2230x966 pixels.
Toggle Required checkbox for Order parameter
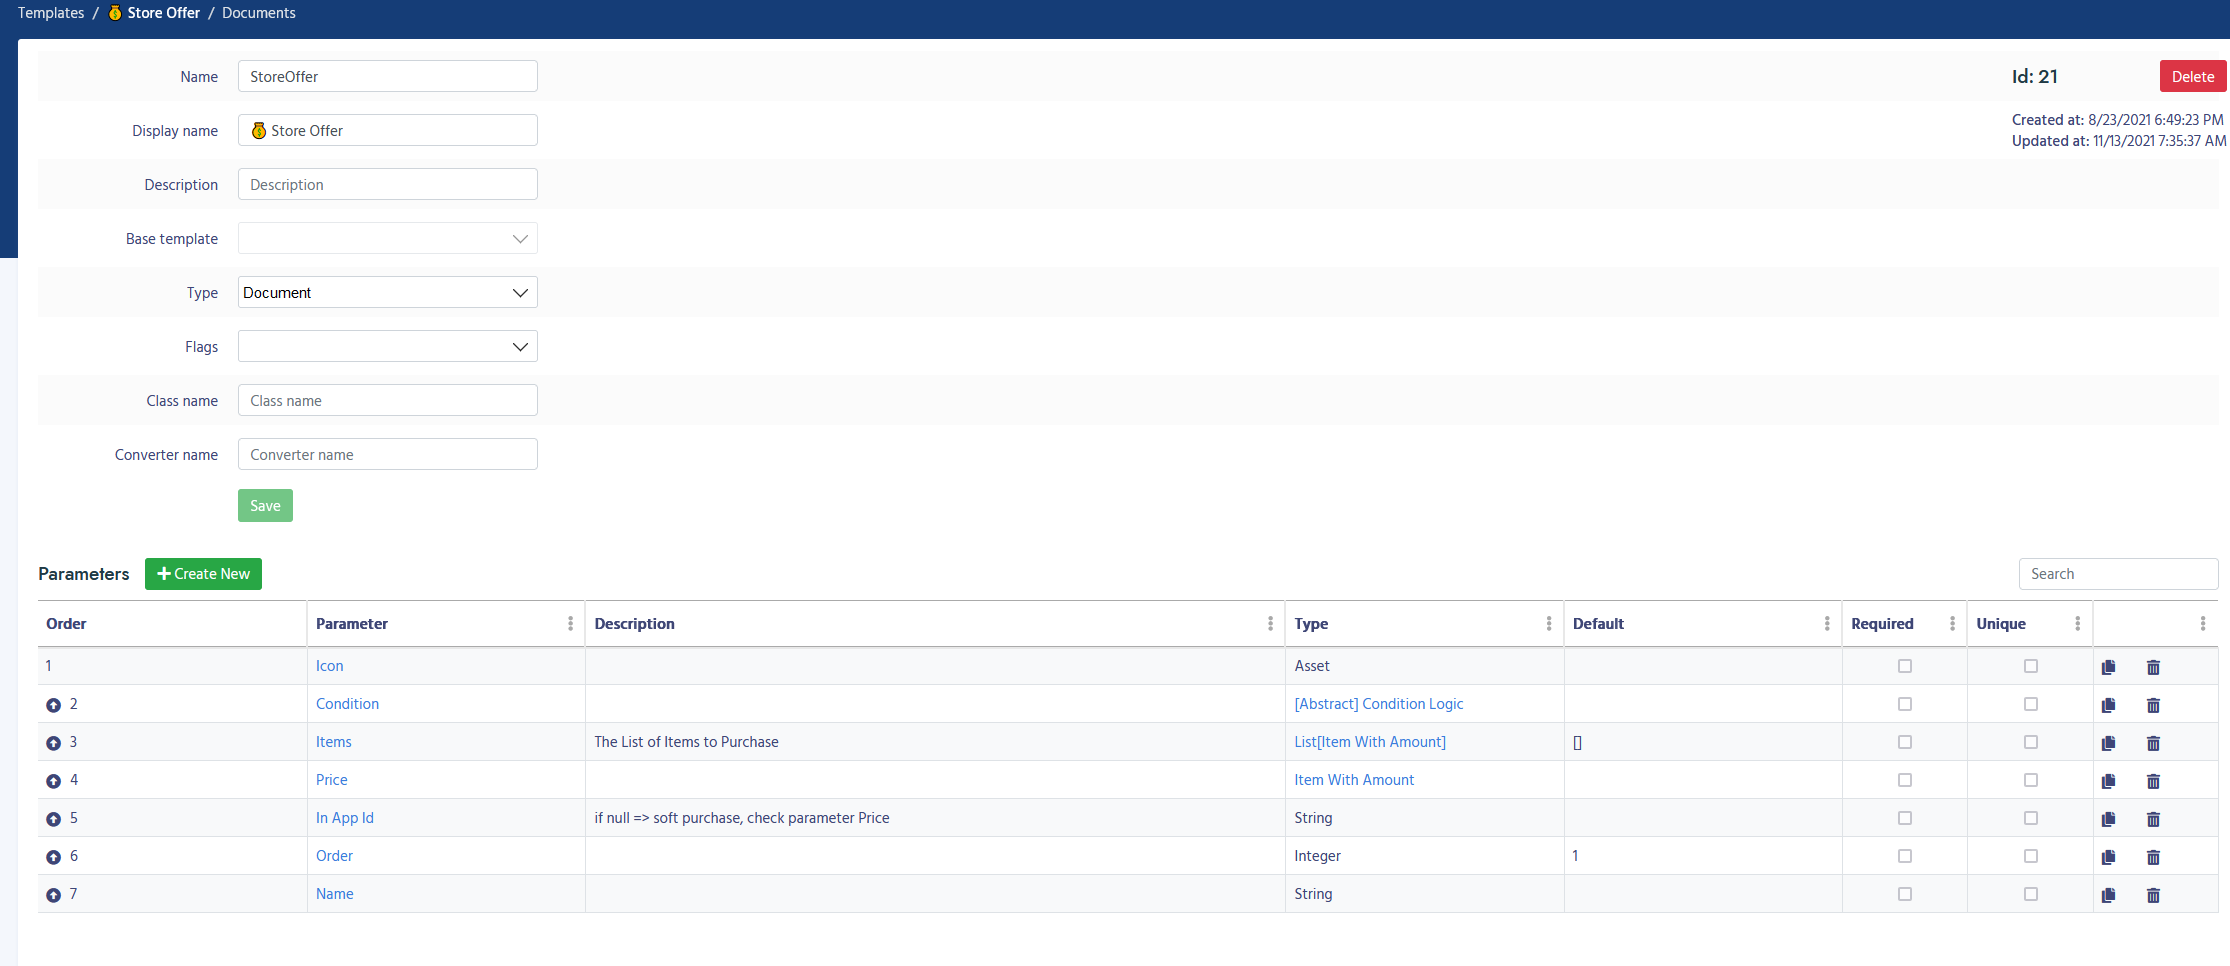1904,856
